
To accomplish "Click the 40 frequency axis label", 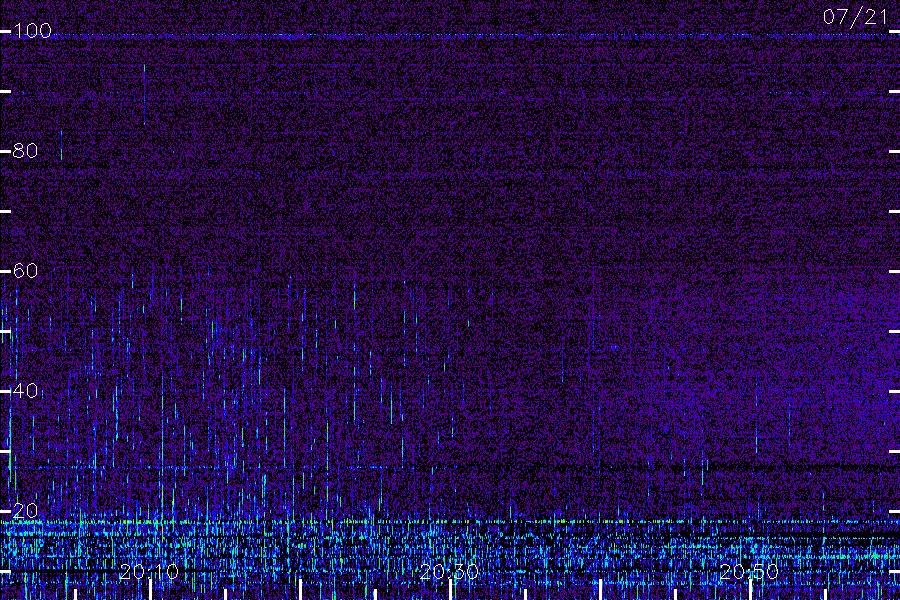I will (25, 390).
